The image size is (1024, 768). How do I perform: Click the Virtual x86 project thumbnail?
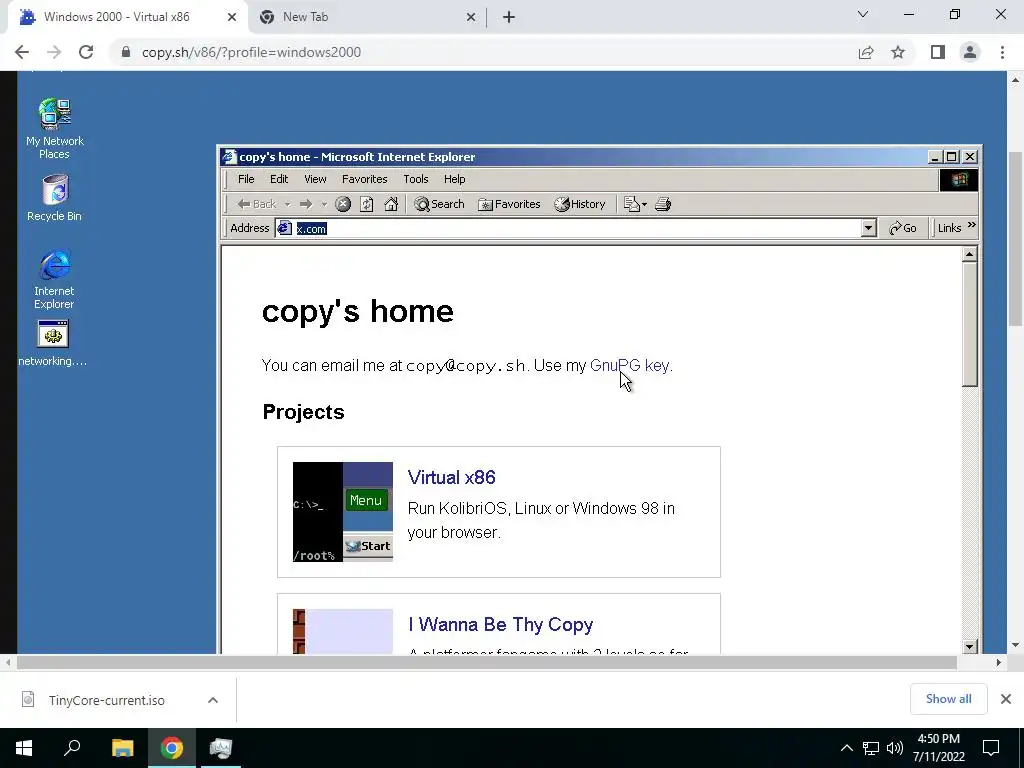(x=343, y=512)
